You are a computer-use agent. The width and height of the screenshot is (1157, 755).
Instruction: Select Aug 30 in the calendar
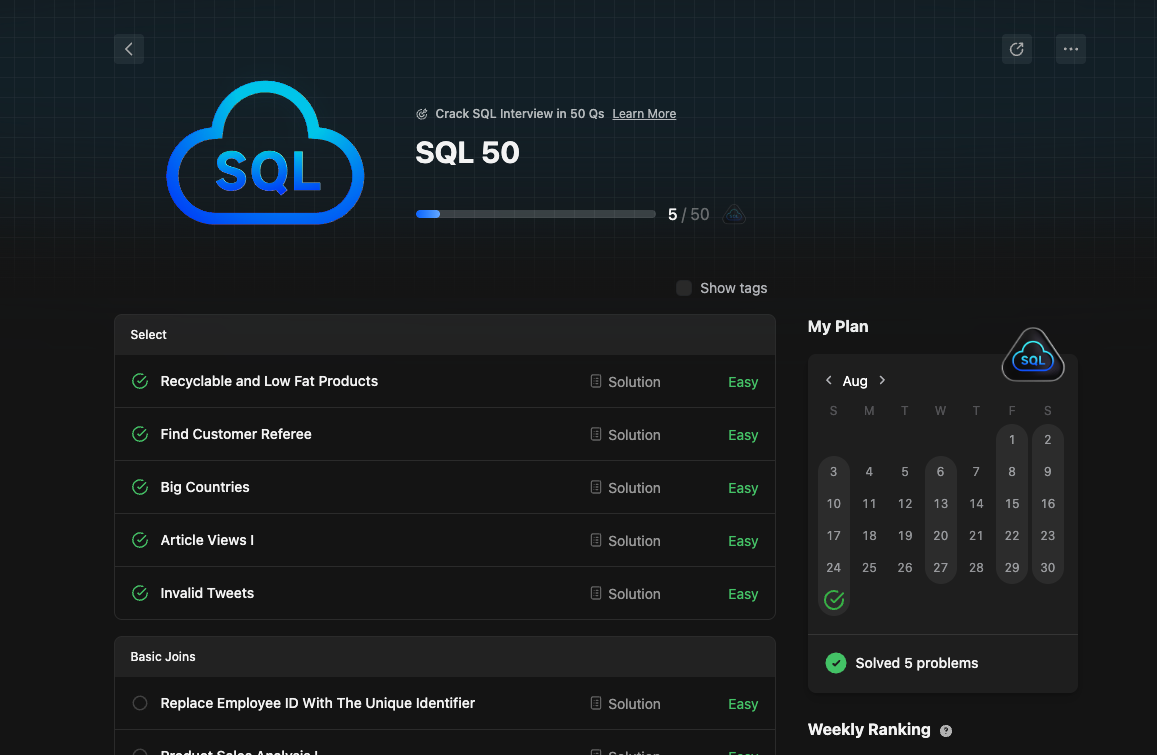[x=1047, y=568]
